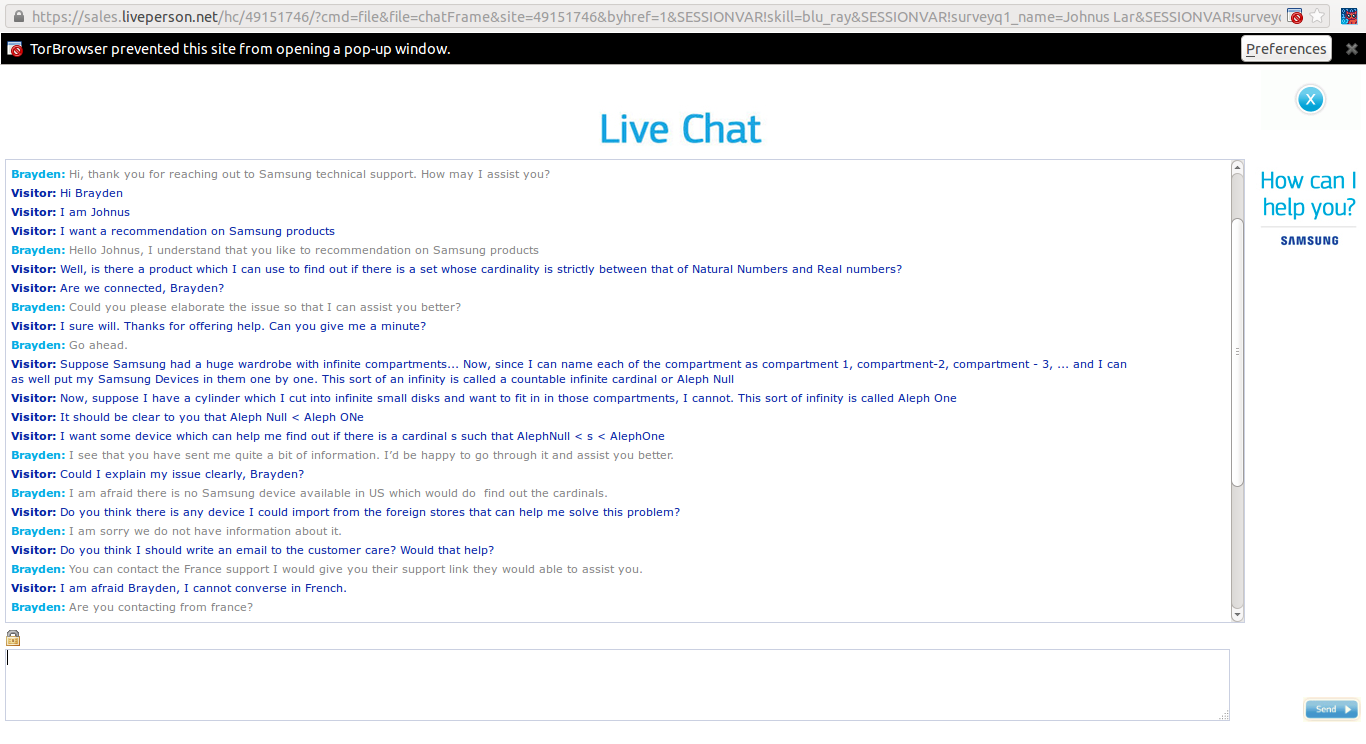Bookmark this page with the star icon
The height and width of the screenshot is (744, 1366).
[1318, 16]
